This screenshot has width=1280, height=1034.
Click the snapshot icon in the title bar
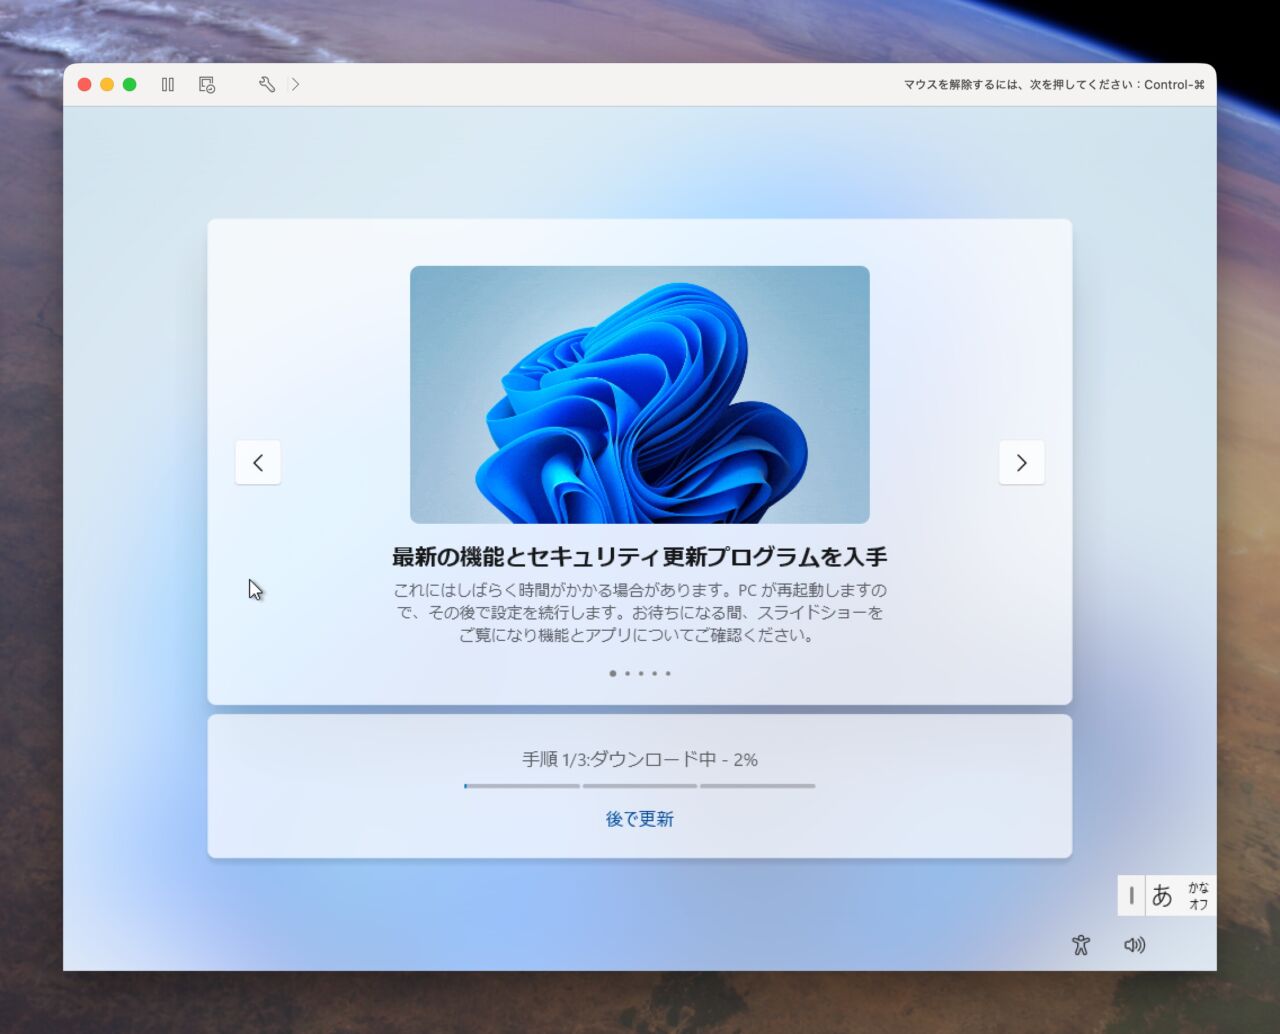click(207, 85)
